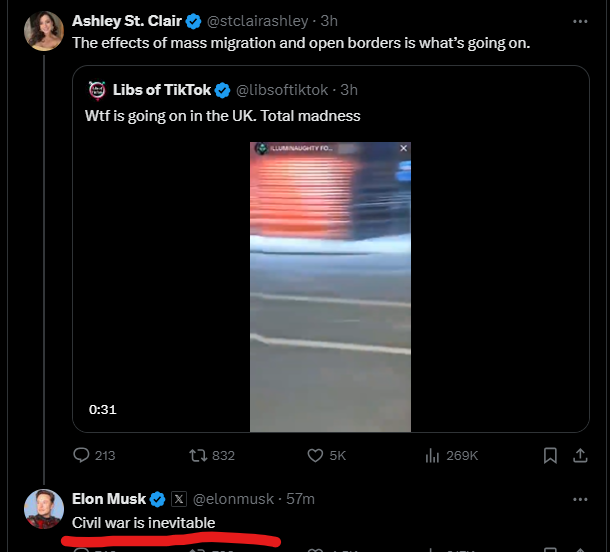Open more options on Elon Musk's reply
Screen dimensions: 610x552
[580, 499]
